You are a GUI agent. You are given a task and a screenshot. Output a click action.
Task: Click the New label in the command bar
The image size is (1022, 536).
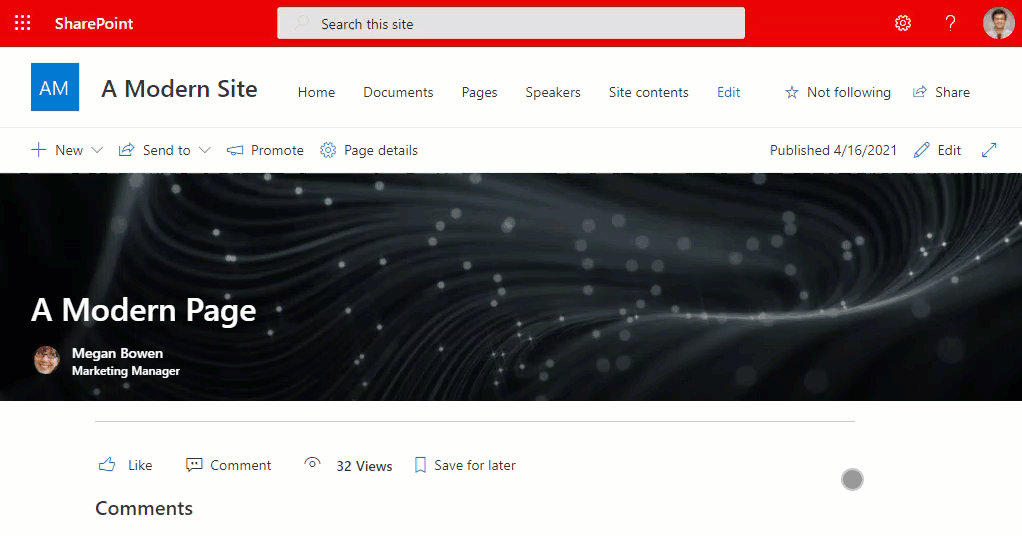tap(69, 151)
